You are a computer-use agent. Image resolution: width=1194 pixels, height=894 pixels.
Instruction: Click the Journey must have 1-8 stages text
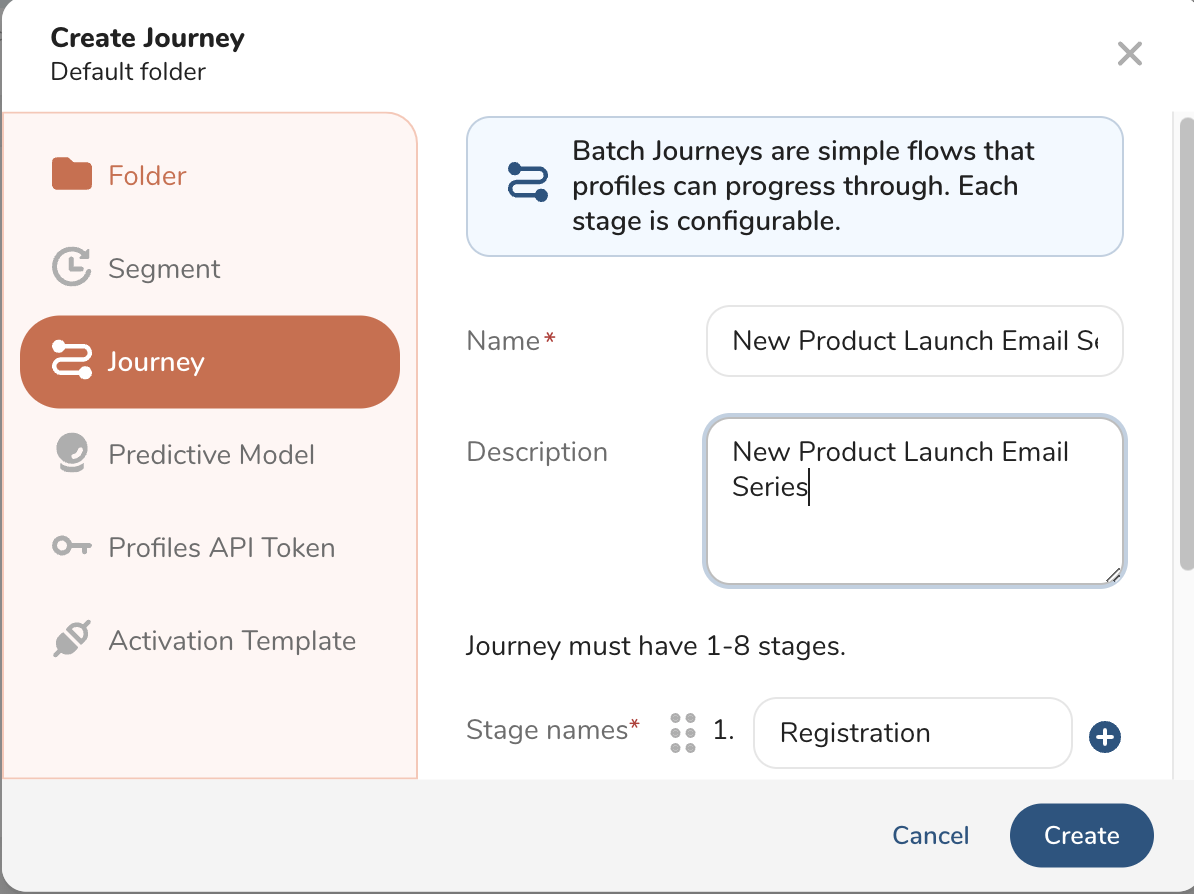click(x=656, y=646)
